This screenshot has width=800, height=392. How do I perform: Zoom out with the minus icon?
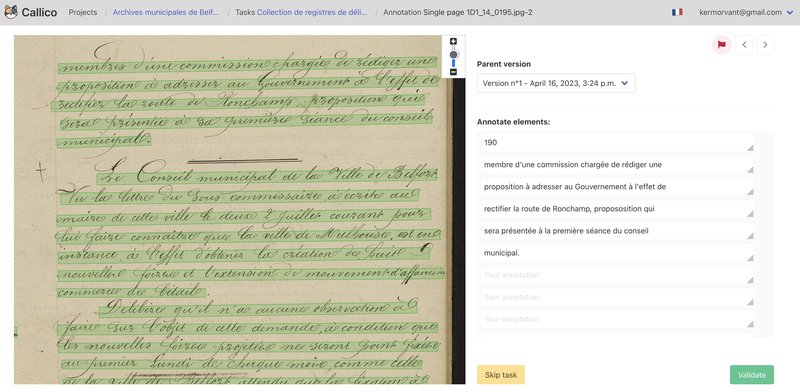point(453,72)
